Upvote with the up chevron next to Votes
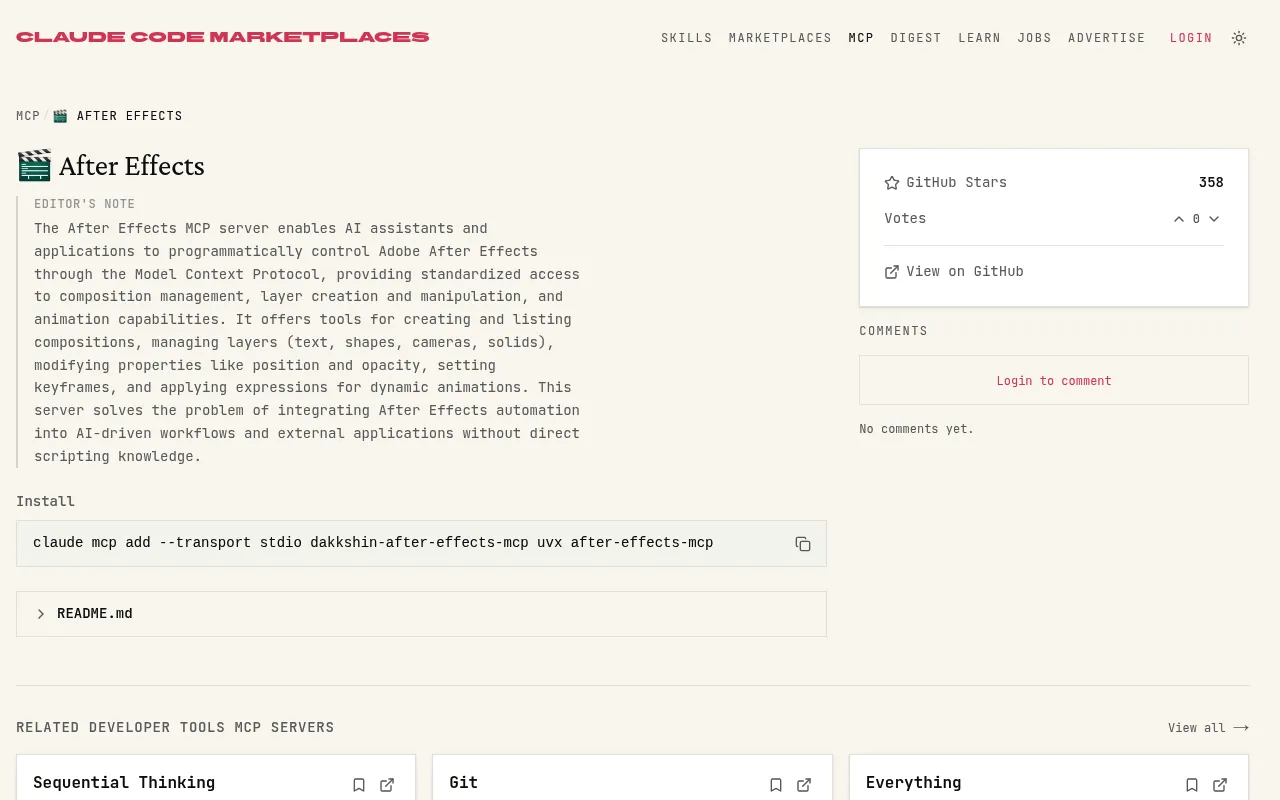Screen dimensions: 1280x800 click(x=1179, y=219)
